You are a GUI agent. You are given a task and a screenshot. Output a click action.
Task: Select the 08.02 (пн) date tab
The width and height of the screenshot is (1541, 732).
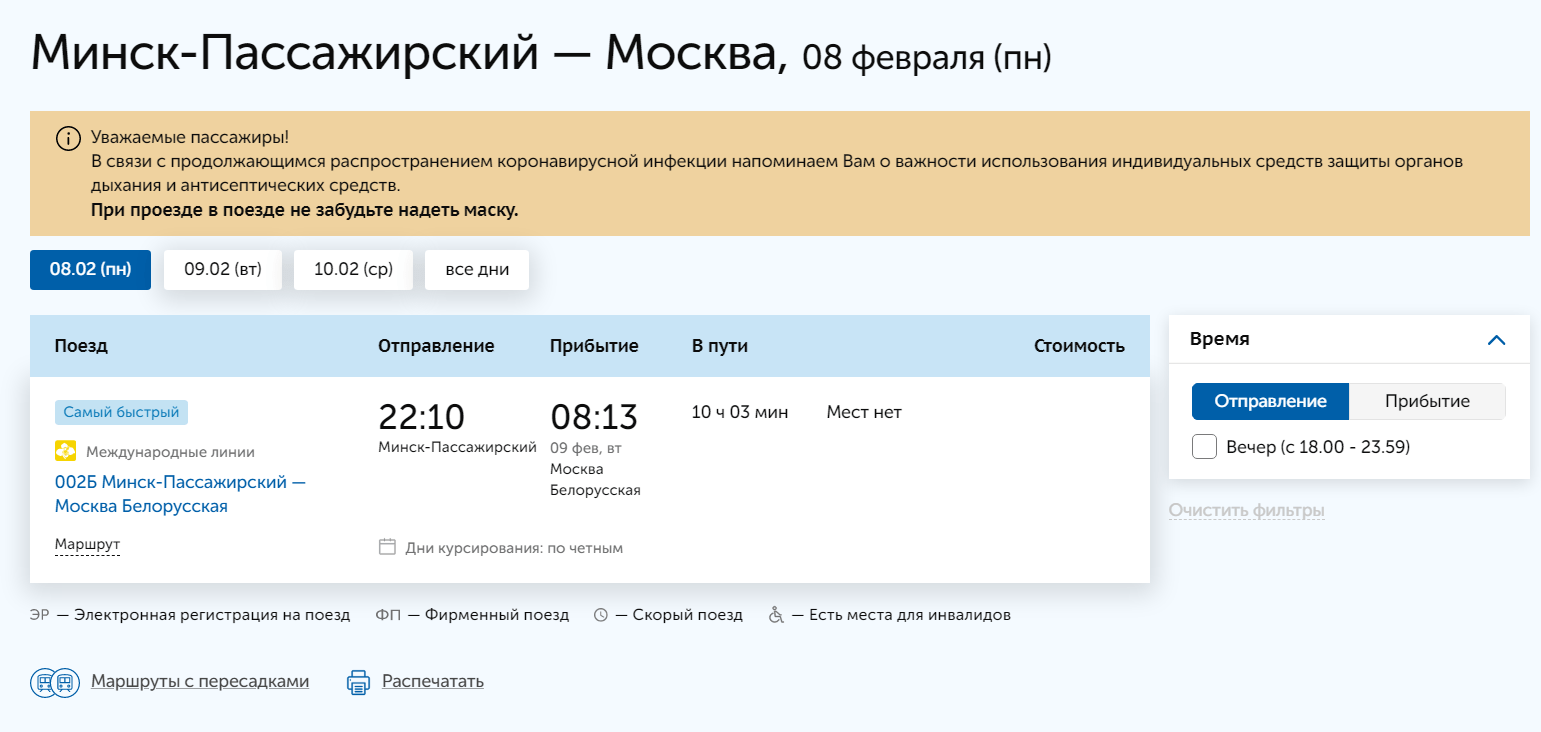[x=90, y=270]
